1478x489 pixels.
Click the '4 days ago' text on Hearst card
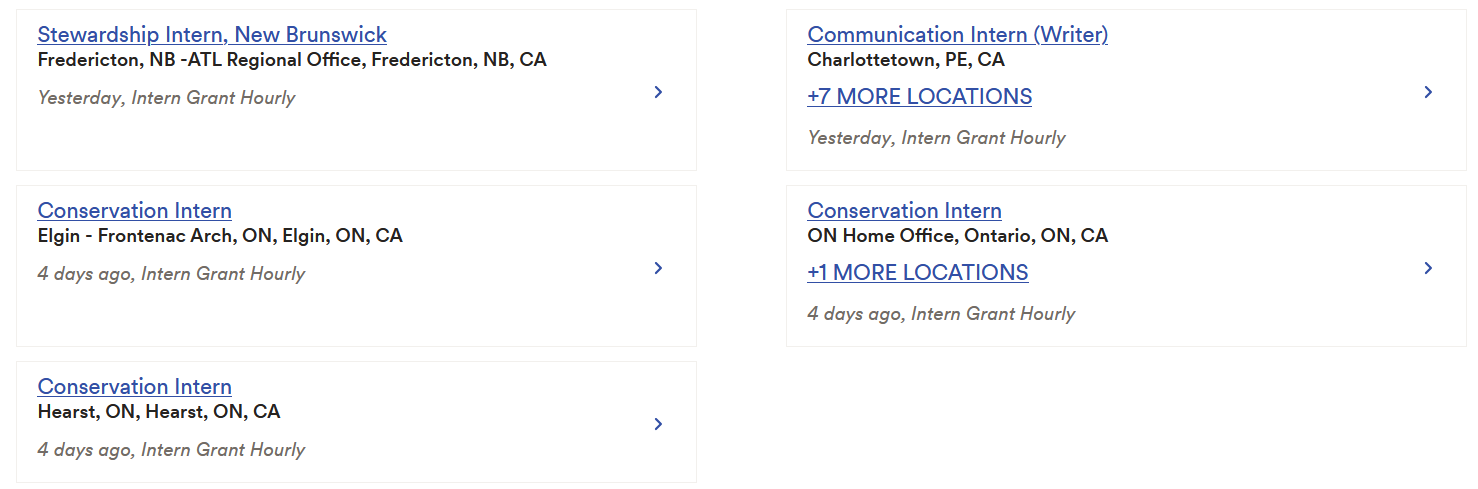pyautogui.click(x=84, y=450)
